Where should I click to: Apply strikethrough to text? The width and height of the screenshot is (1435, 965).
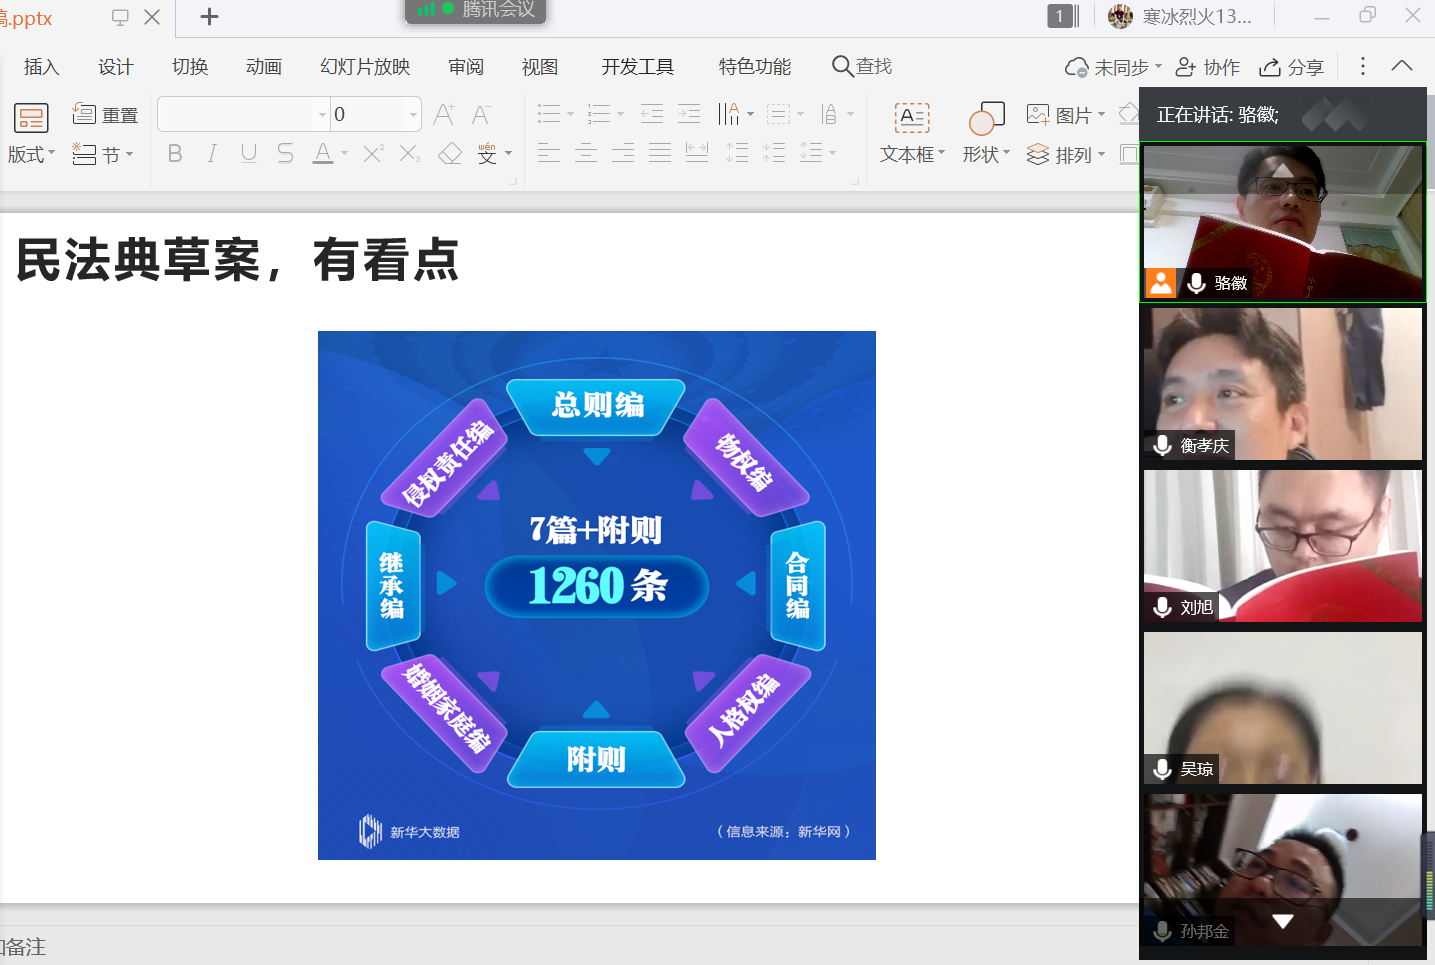click(x=285, y=153)
